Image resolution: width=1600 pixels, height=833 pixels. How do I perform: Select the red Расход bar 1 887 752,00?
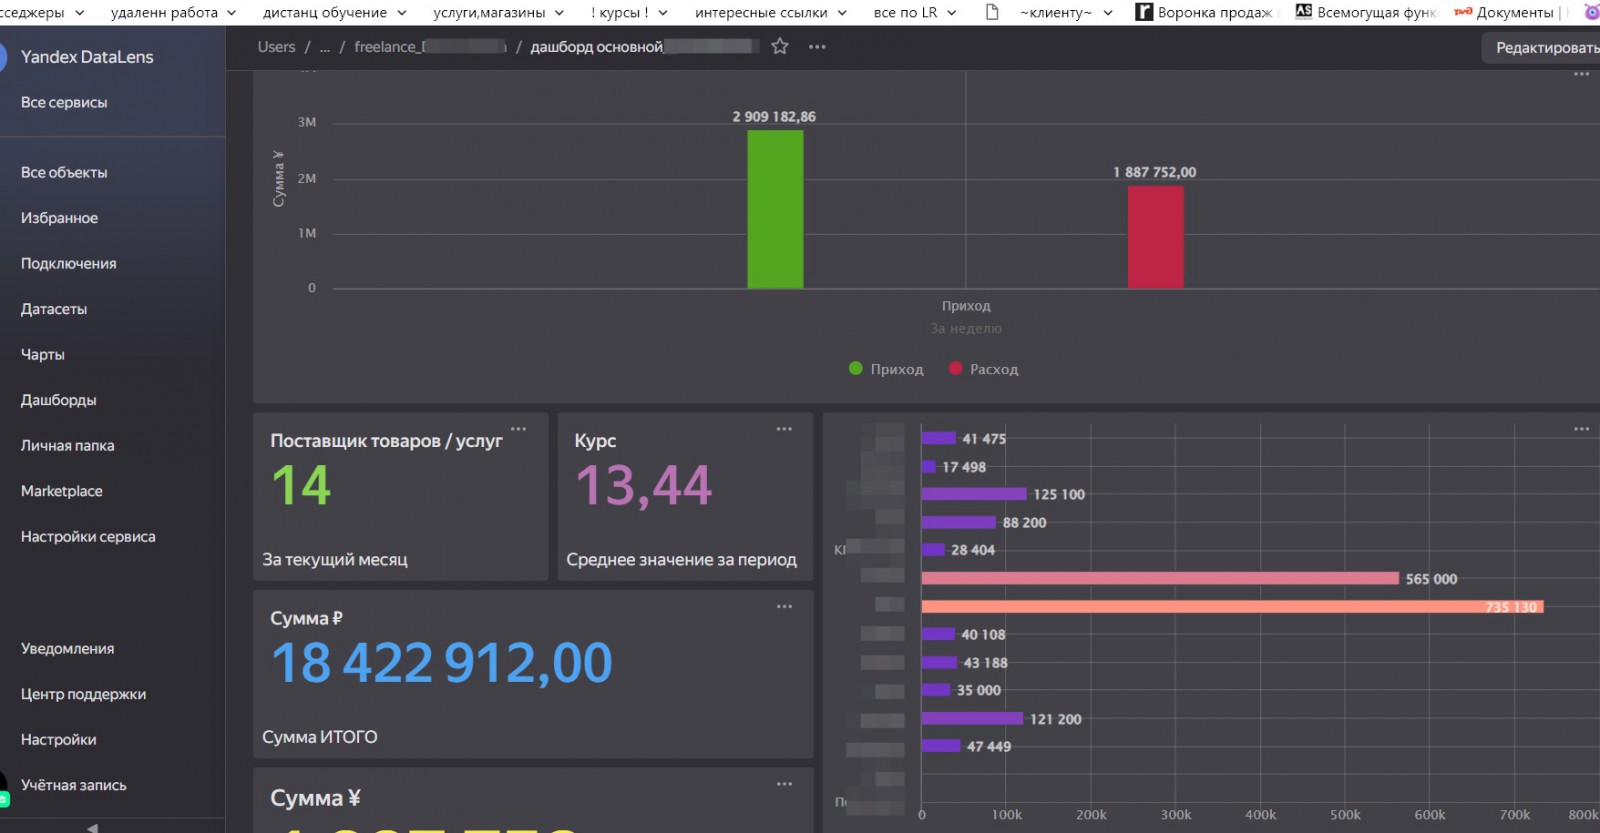(x=1156, y=237)
